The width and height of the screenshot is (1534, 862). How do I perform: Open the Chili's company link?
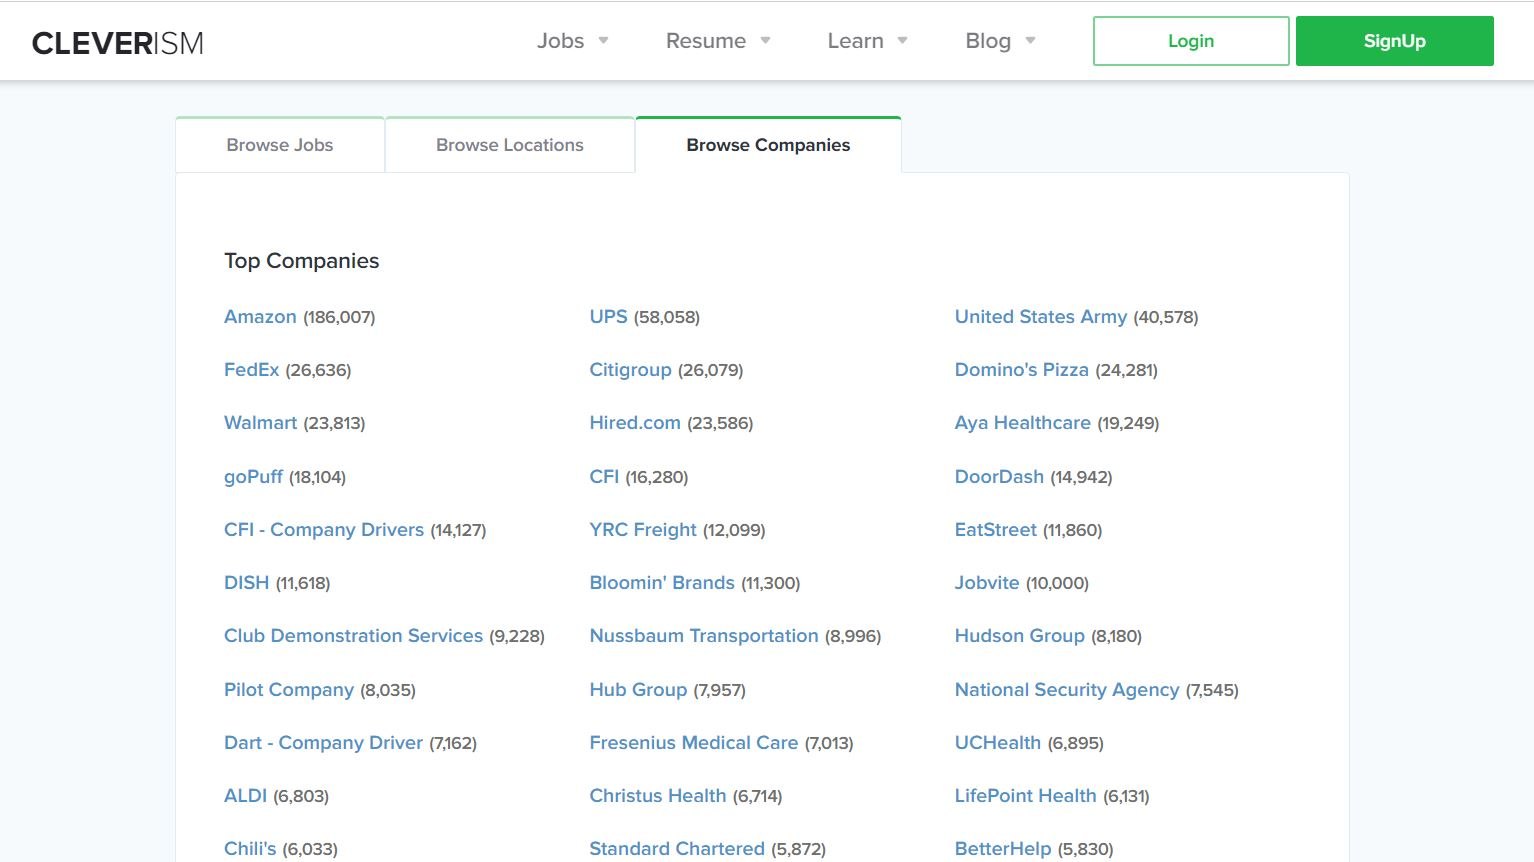tap(250, 849)
